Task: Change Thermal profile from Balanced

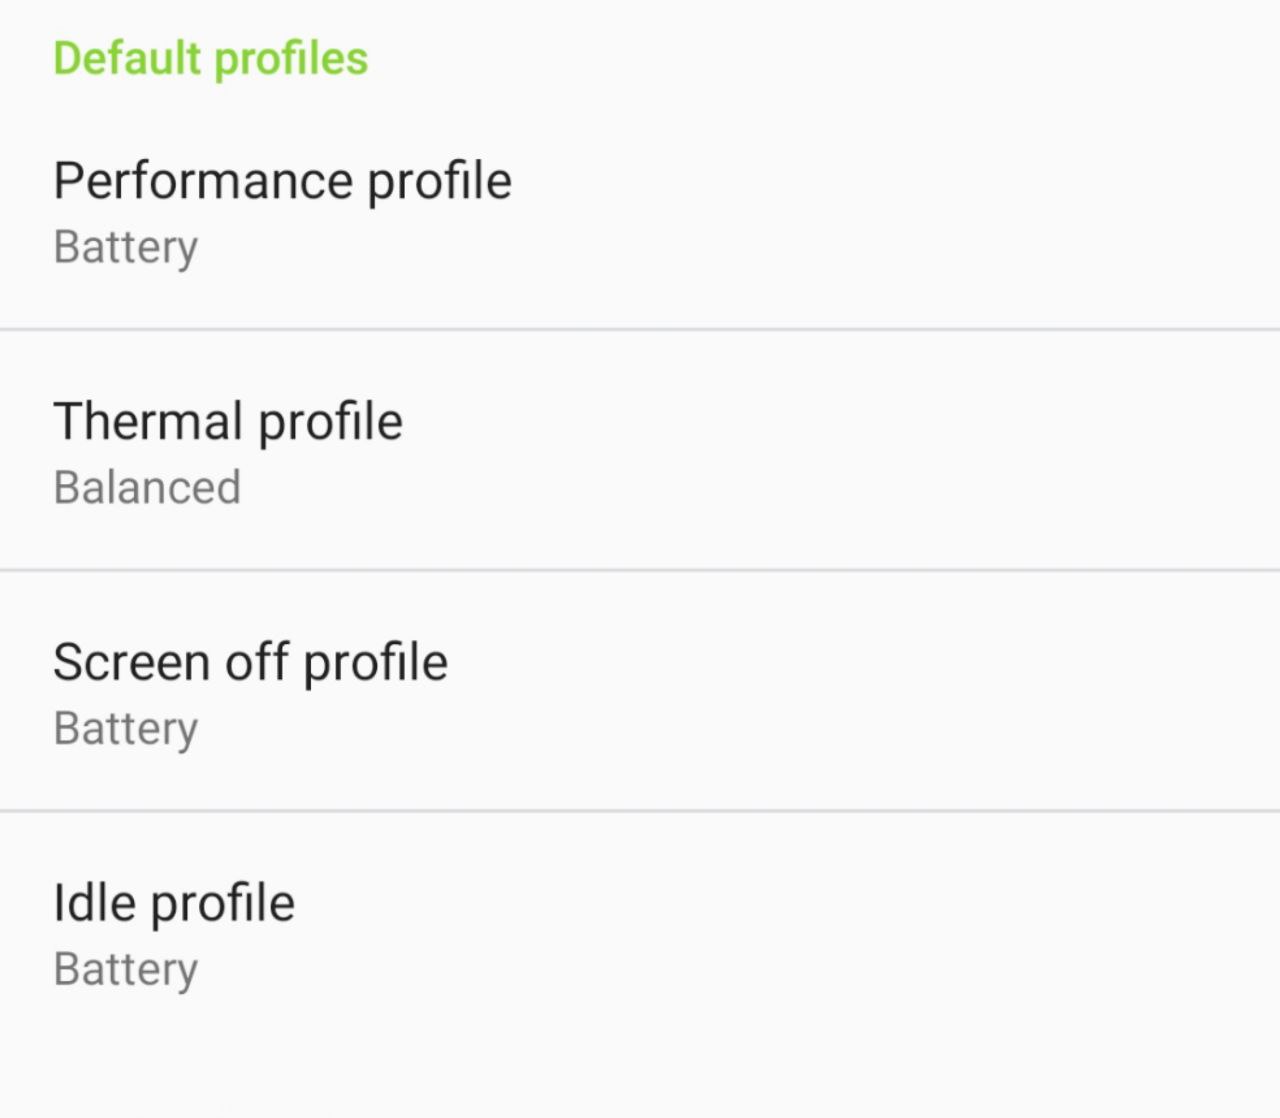Action: (640, 450)
